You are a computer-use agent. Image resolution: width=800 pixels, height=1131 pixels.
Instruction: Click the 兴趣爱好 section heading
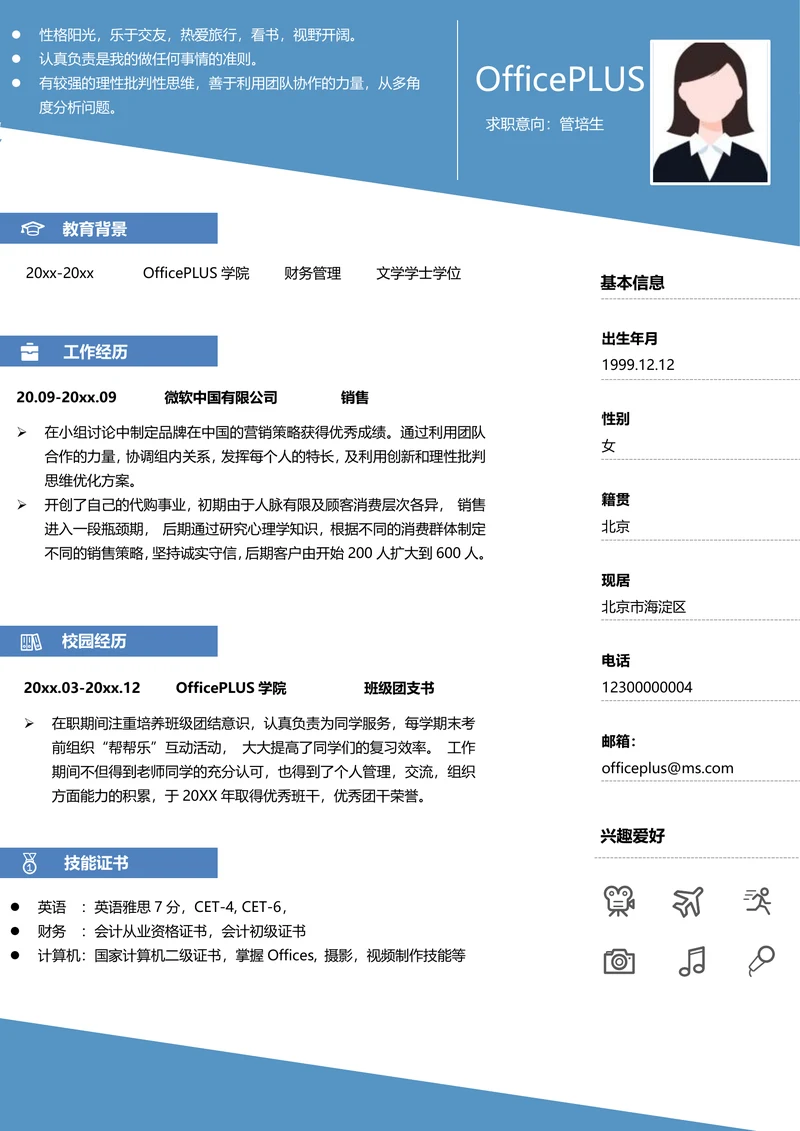coord(632,836)
